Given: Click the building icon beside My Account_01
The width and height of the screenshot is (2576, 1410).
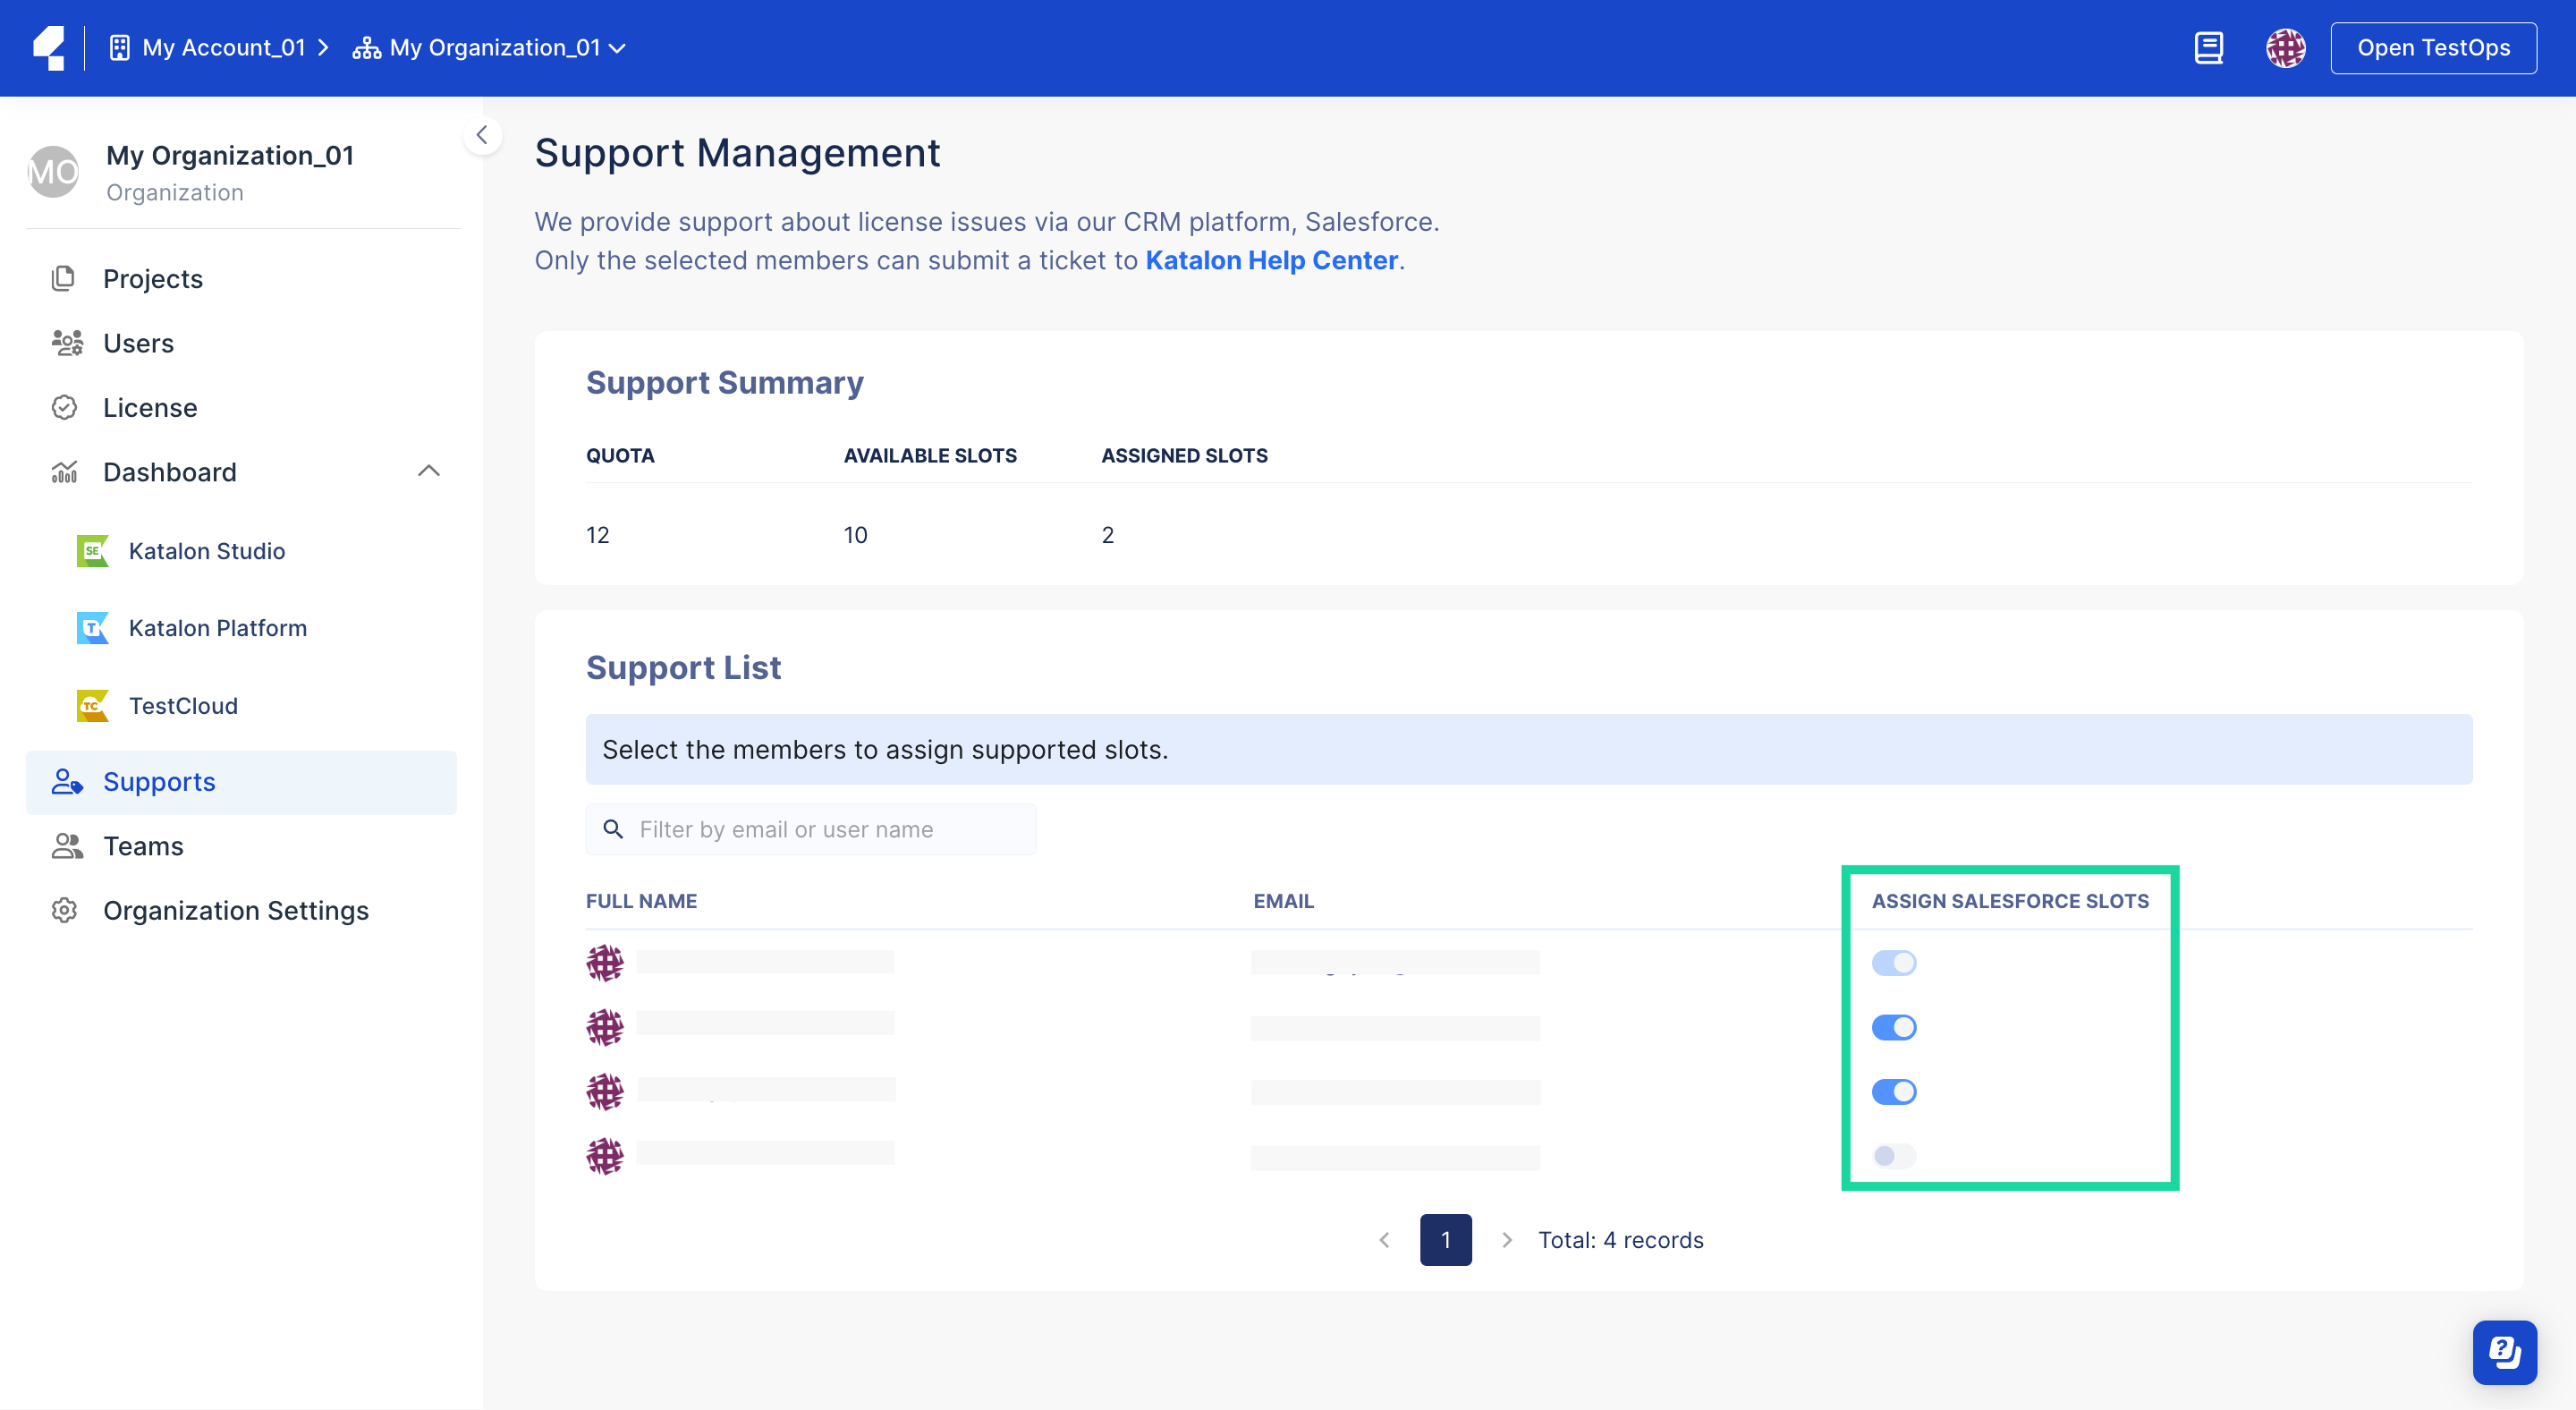Looking at the screenshot, I should [119, 48].
